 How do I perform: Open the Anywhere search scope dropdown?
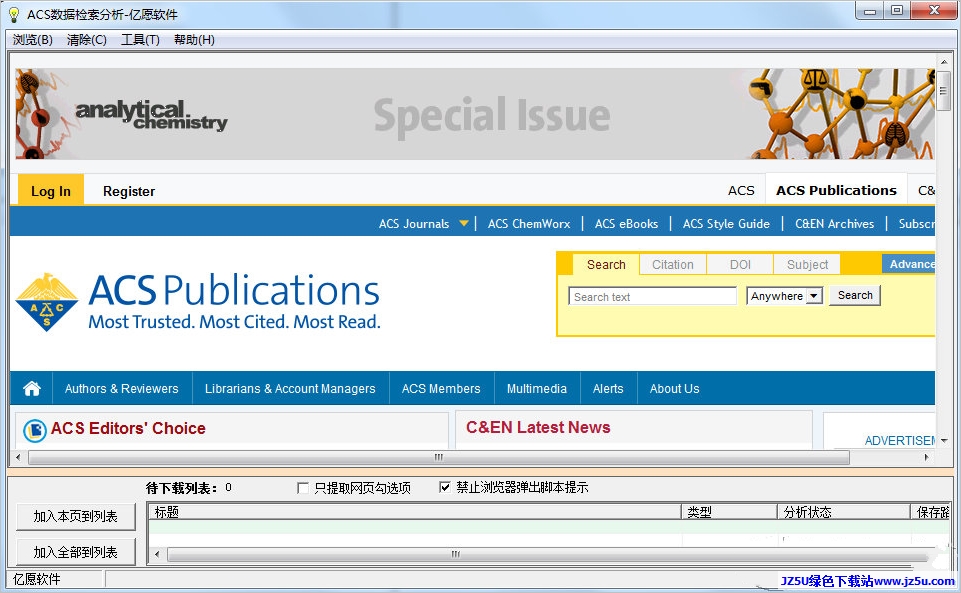click(784, 296)
